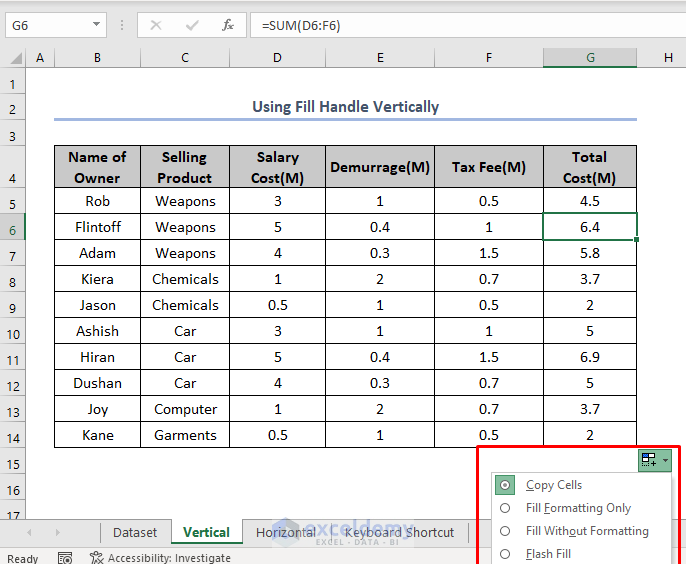Select row 6 header
This screenshot has width=686, height=564.
14,228
